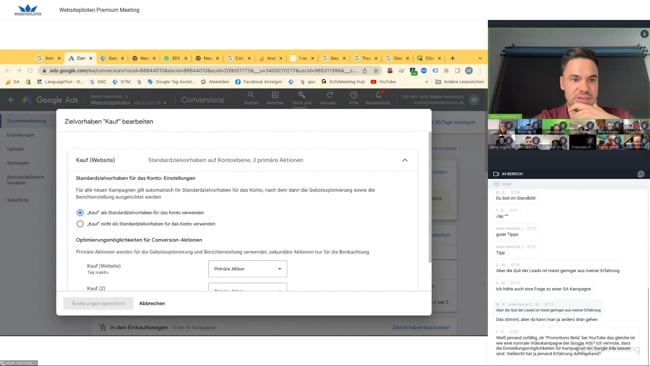Click chat message 'guter Tipp'

point(507,234)
